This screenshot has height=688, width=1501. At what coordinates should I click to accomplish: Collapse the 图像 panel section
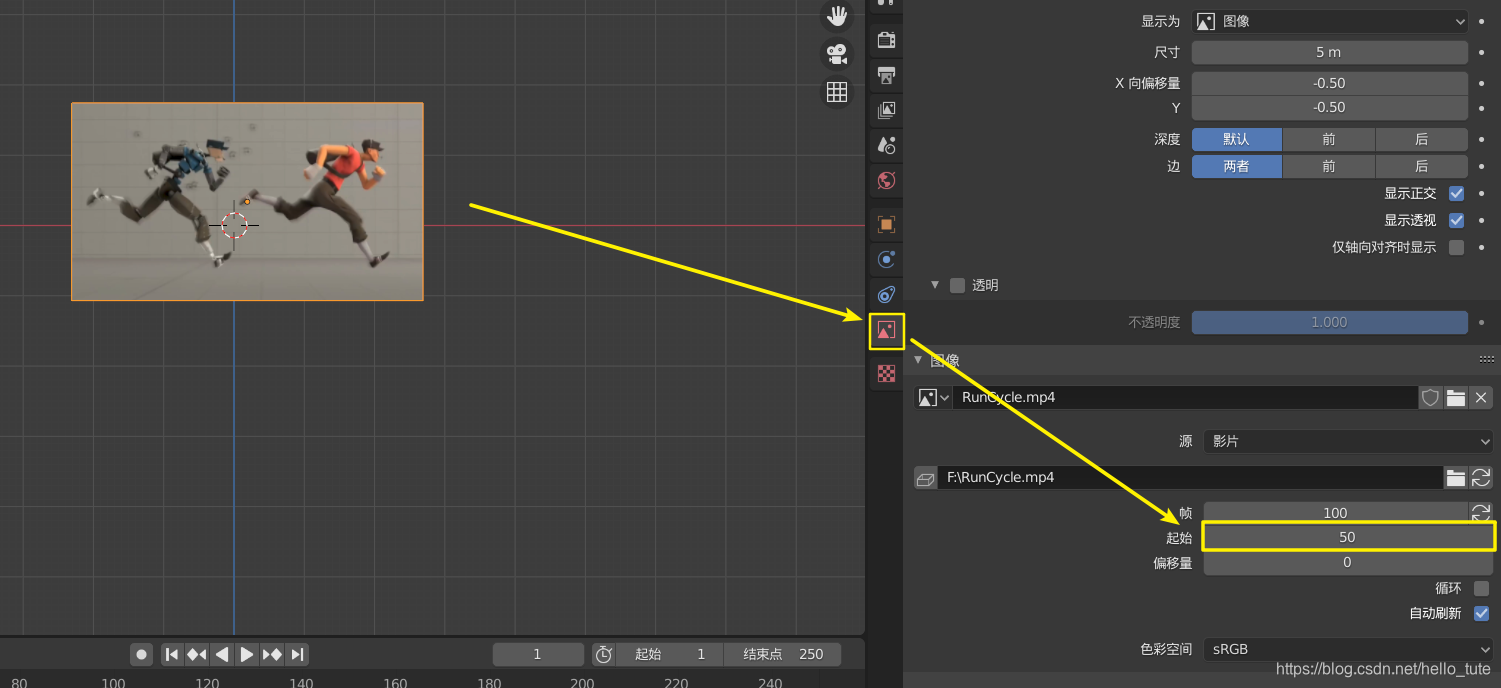pyautogui.click(x=917, y=360)
